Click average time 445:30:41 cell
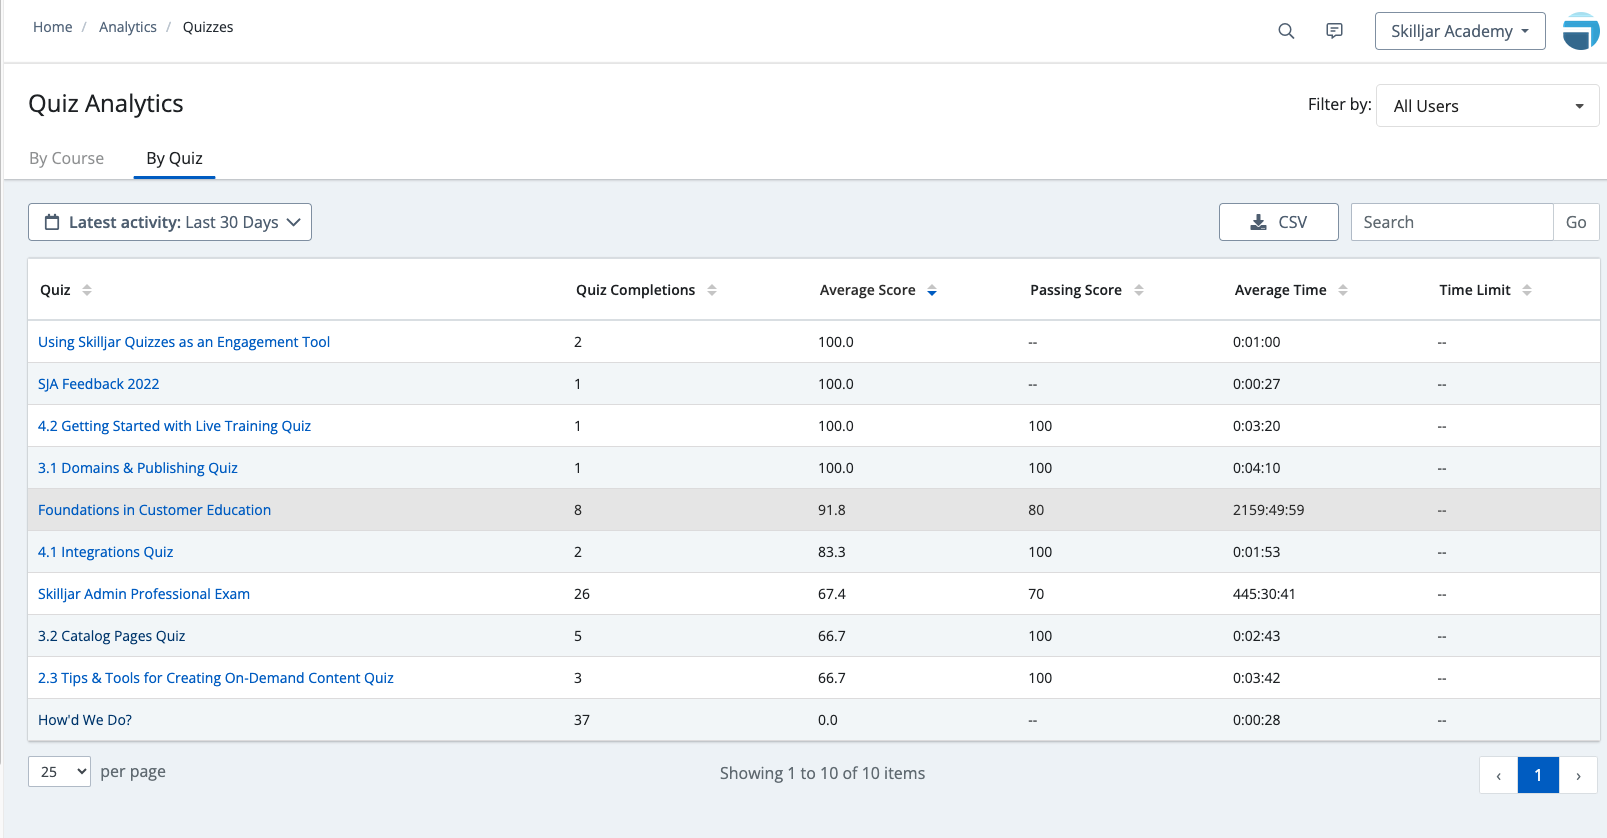This screenshot has width=1607, height=838. coord(1264,594)
